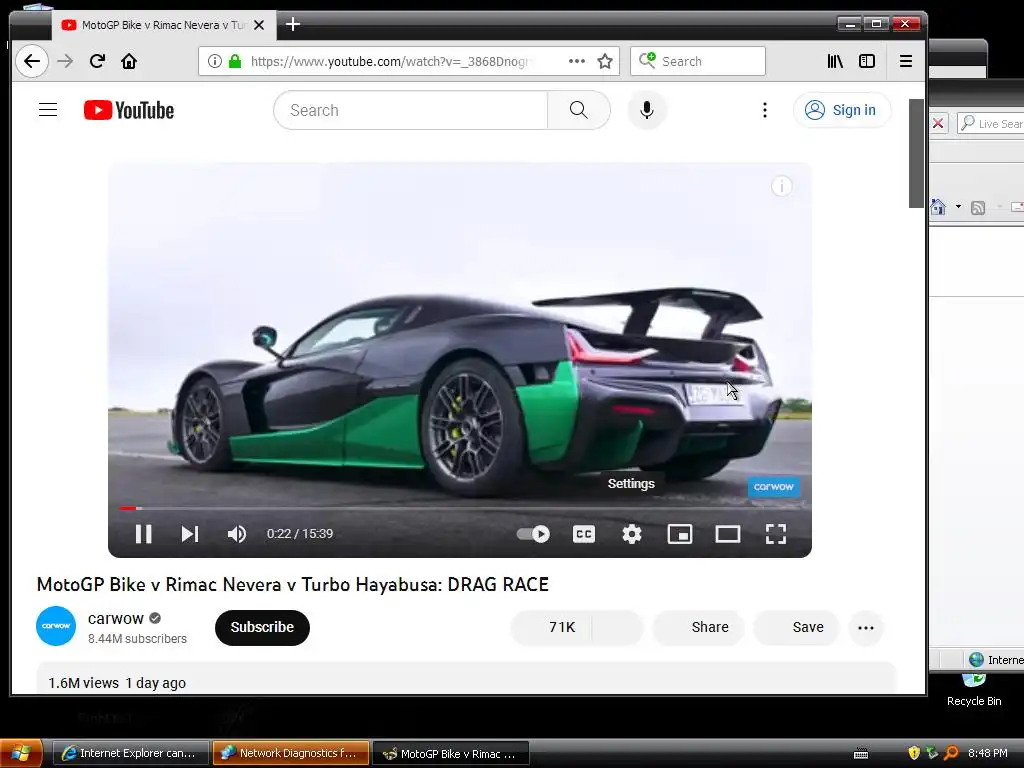
Task: Sign in to YouTube
Action: click(x=841, y=110)
